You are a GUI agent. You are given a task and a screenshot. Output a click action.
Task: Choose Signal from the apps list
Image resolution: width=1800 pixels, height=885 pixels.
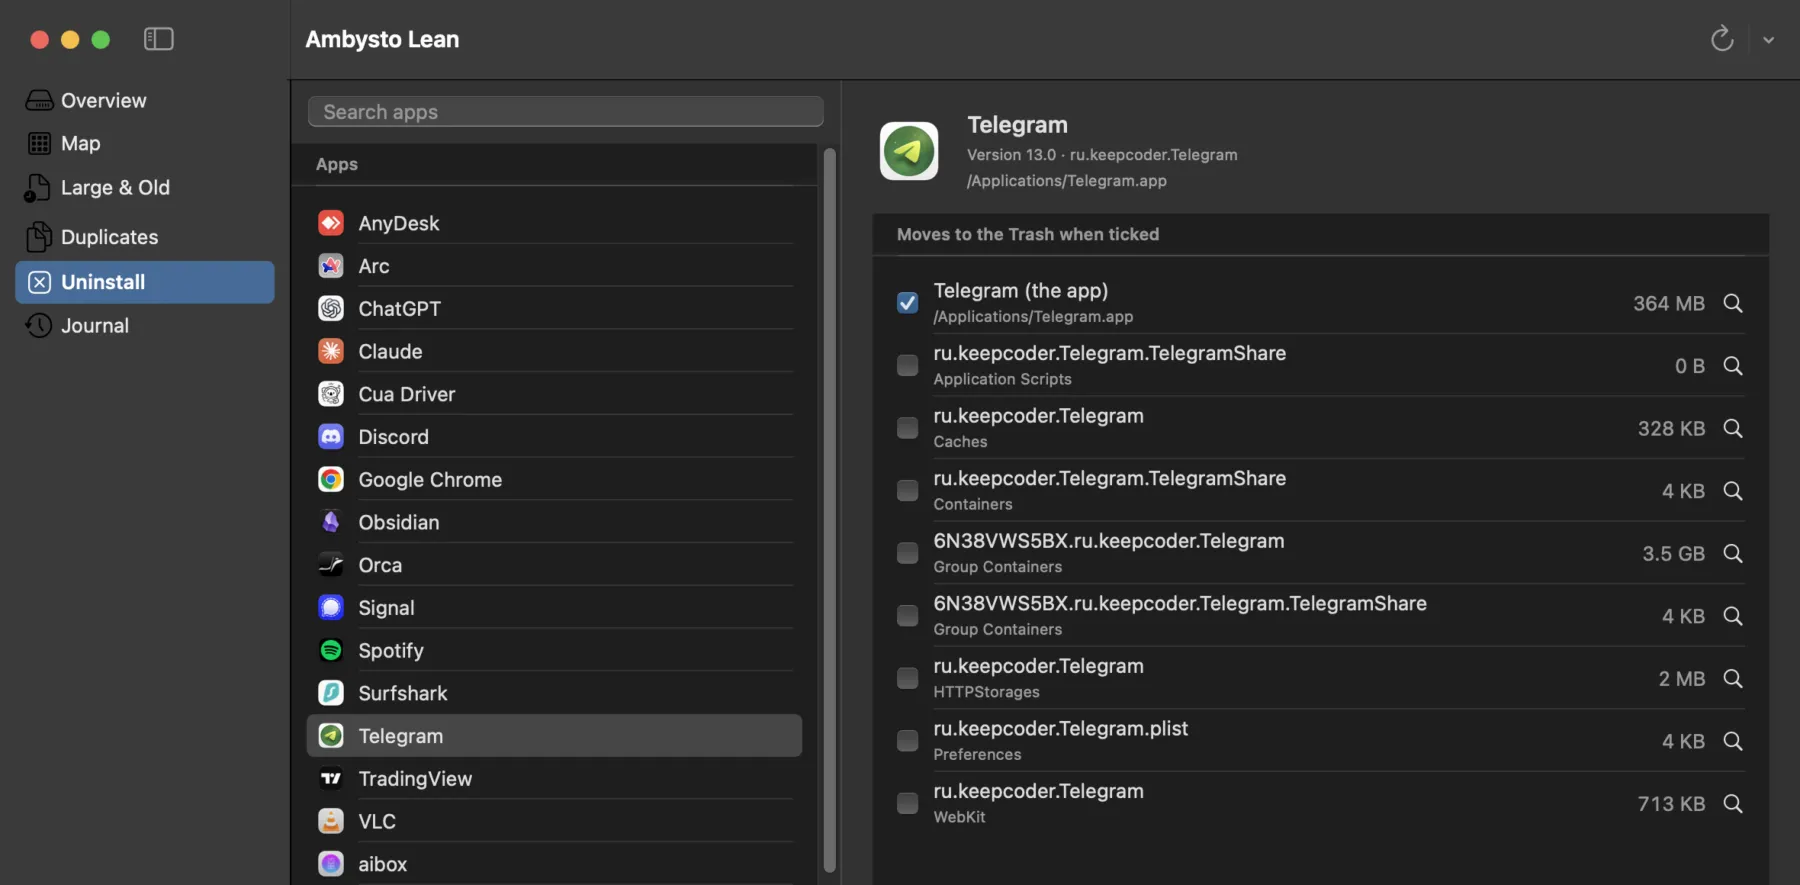(x=555, y=608)
